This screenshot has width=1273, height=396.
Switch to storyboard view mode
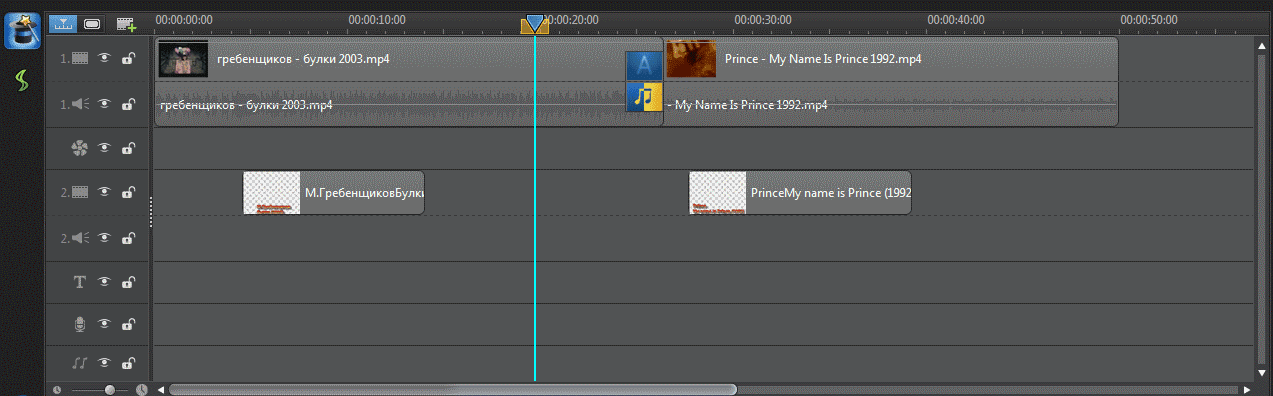pos(92,23)
